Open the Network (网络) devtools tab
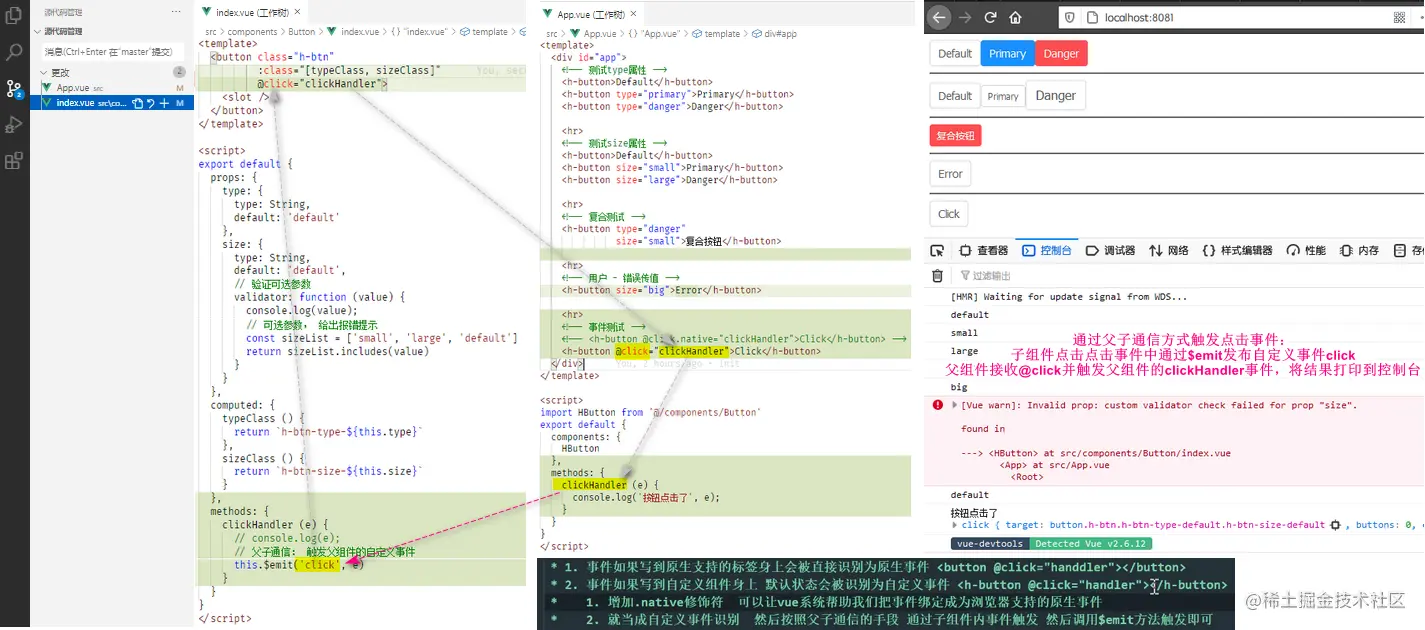This screenshot has width=1425, height=630. pyautogui.click(x=1169, y=250)
